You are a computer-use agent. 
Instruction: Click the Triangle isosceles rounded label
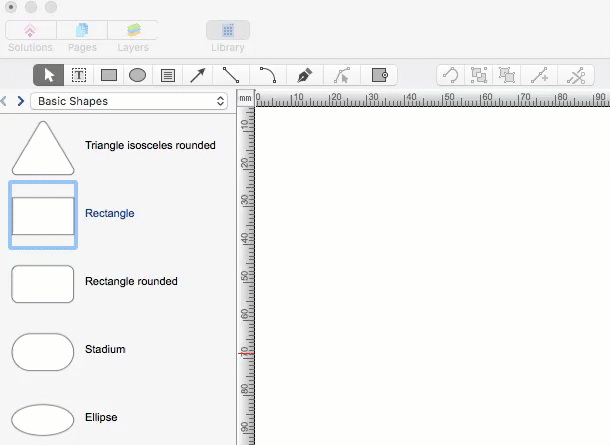(x=150, y=145)
